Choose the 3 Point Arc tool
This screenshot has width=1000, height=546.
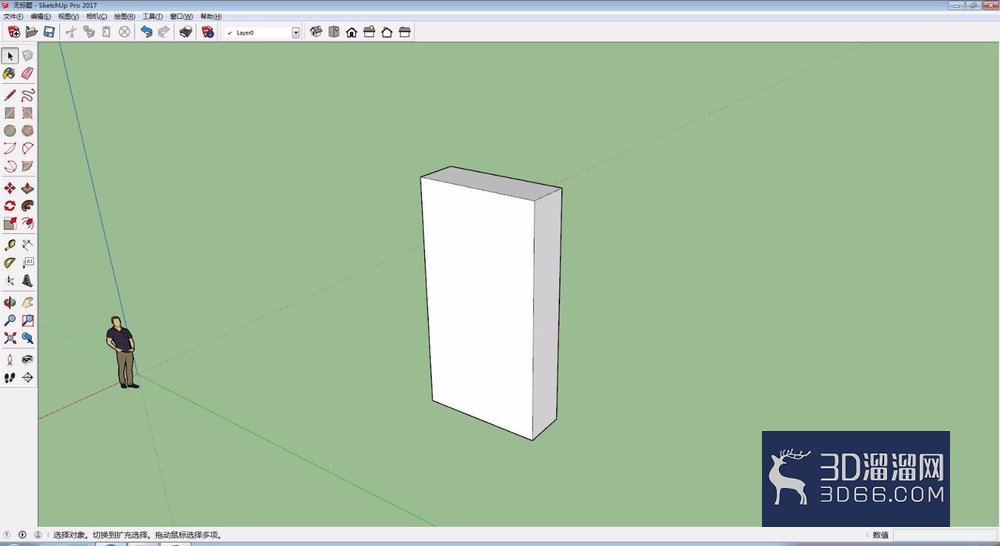point(10,166)
